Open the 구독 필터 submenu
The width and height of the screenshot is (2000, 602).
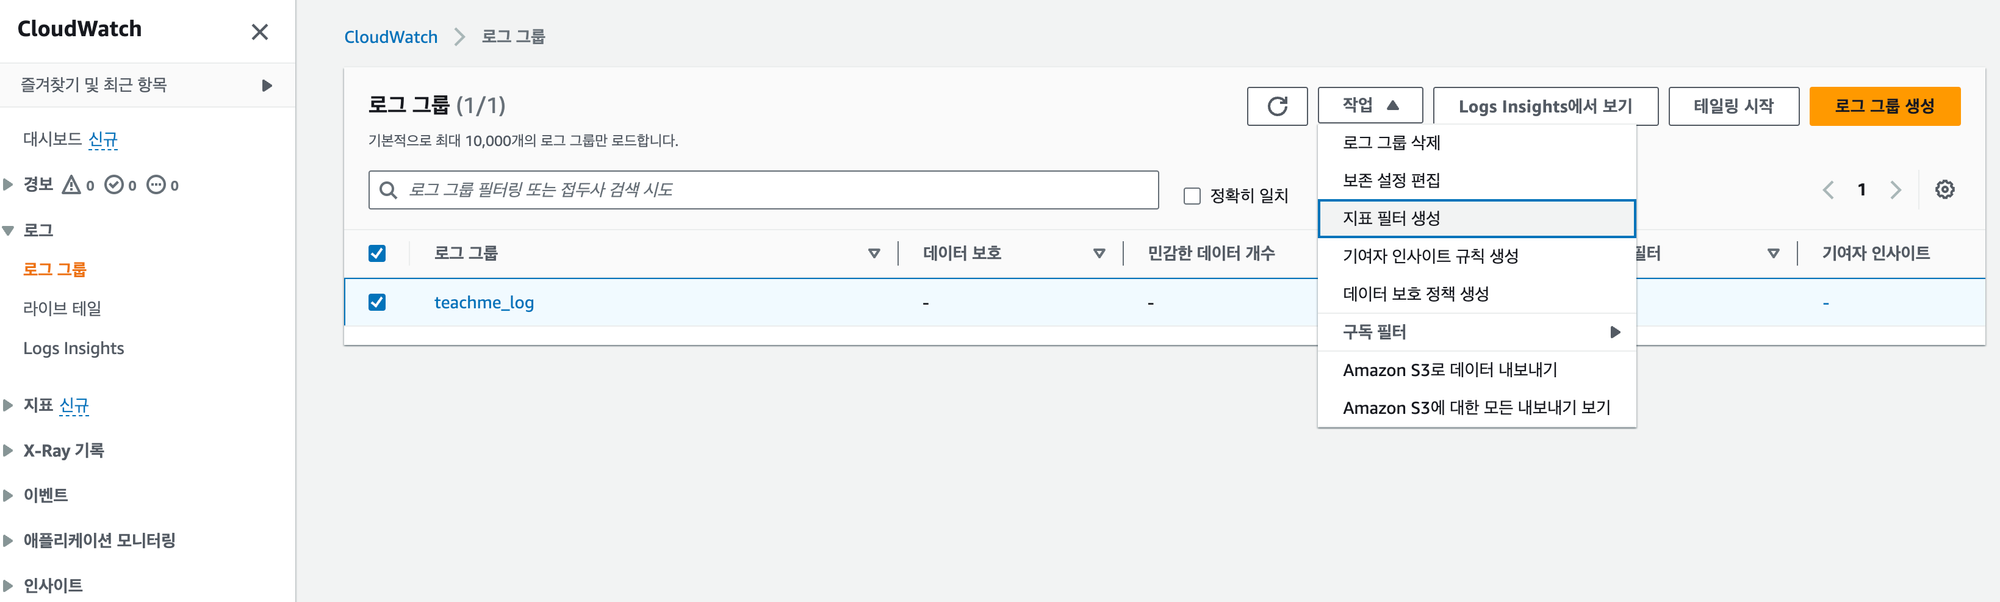coord(1477,332)
